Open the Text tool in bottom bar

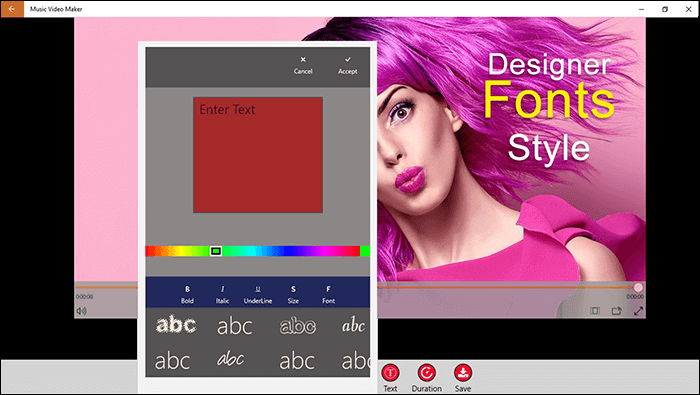point(390,378)
